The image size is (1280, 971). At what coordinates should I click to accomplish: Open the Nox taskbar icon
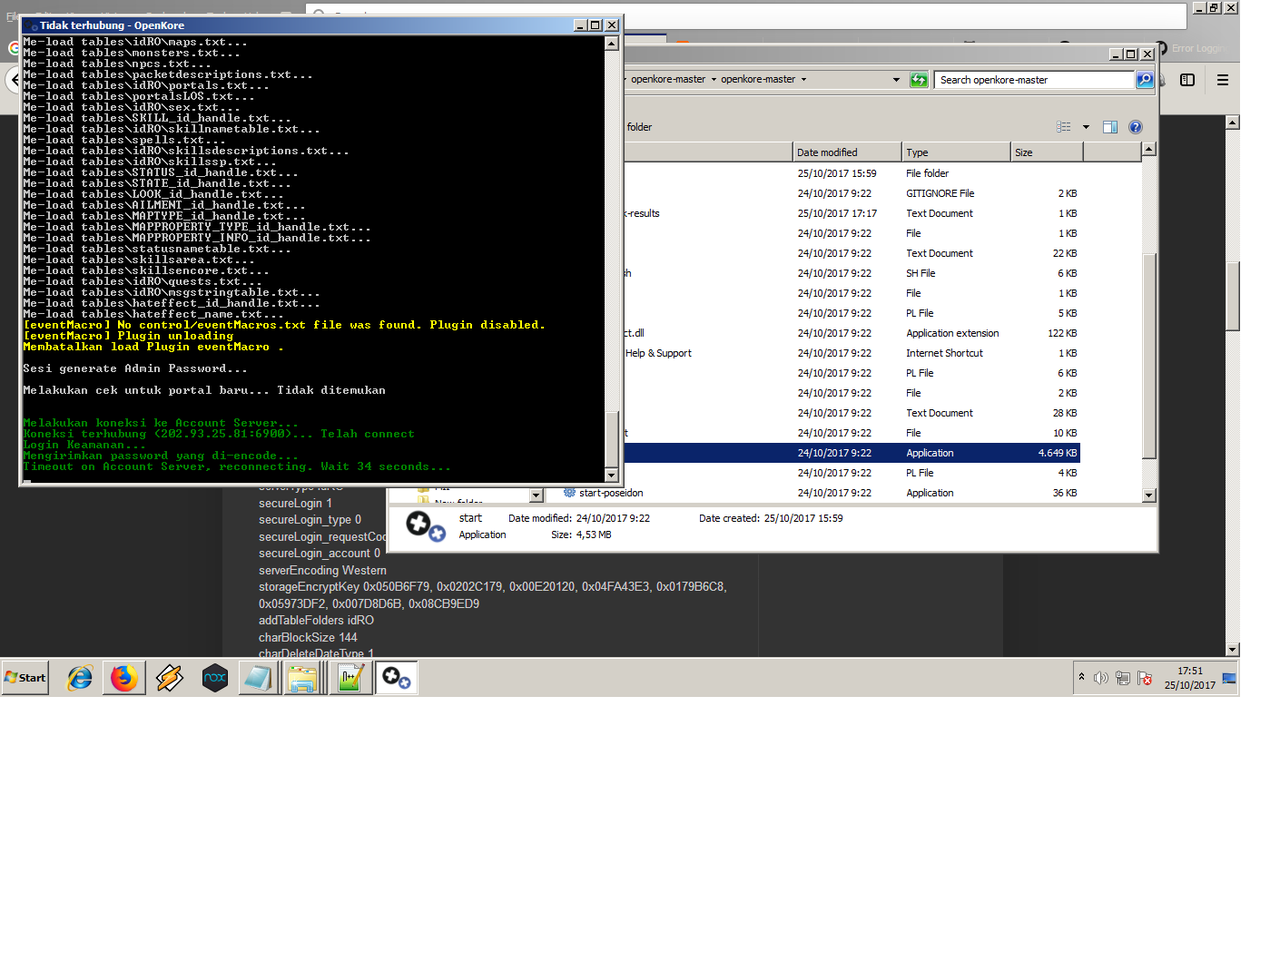tap(215, 678)
